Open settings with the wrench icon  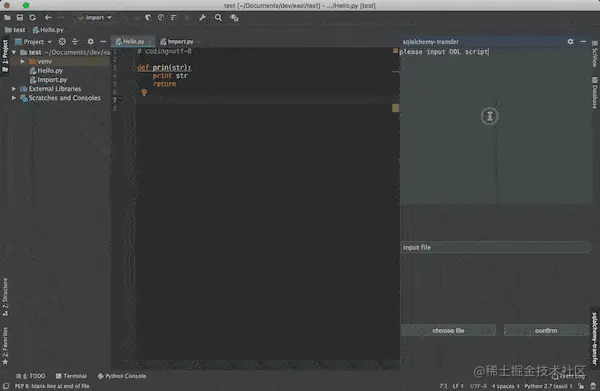click(203, 18)
